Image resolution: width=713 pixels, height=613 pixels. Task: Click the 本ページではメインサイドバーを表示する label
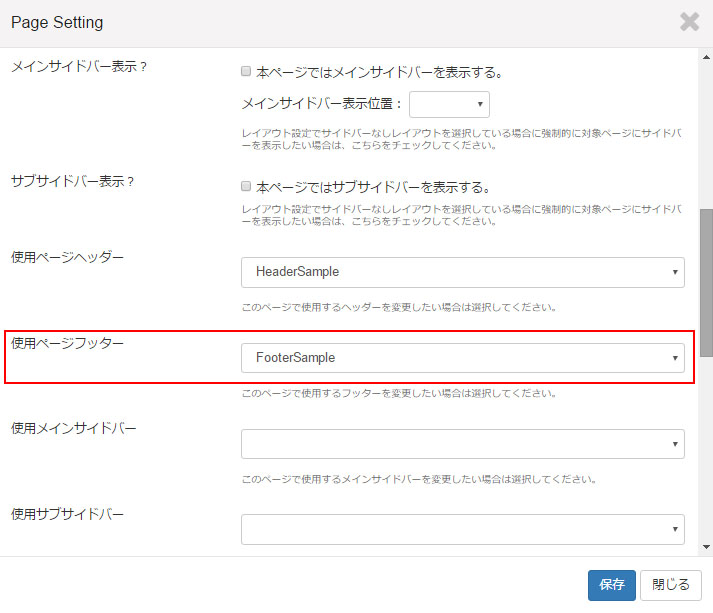(379, 72)
